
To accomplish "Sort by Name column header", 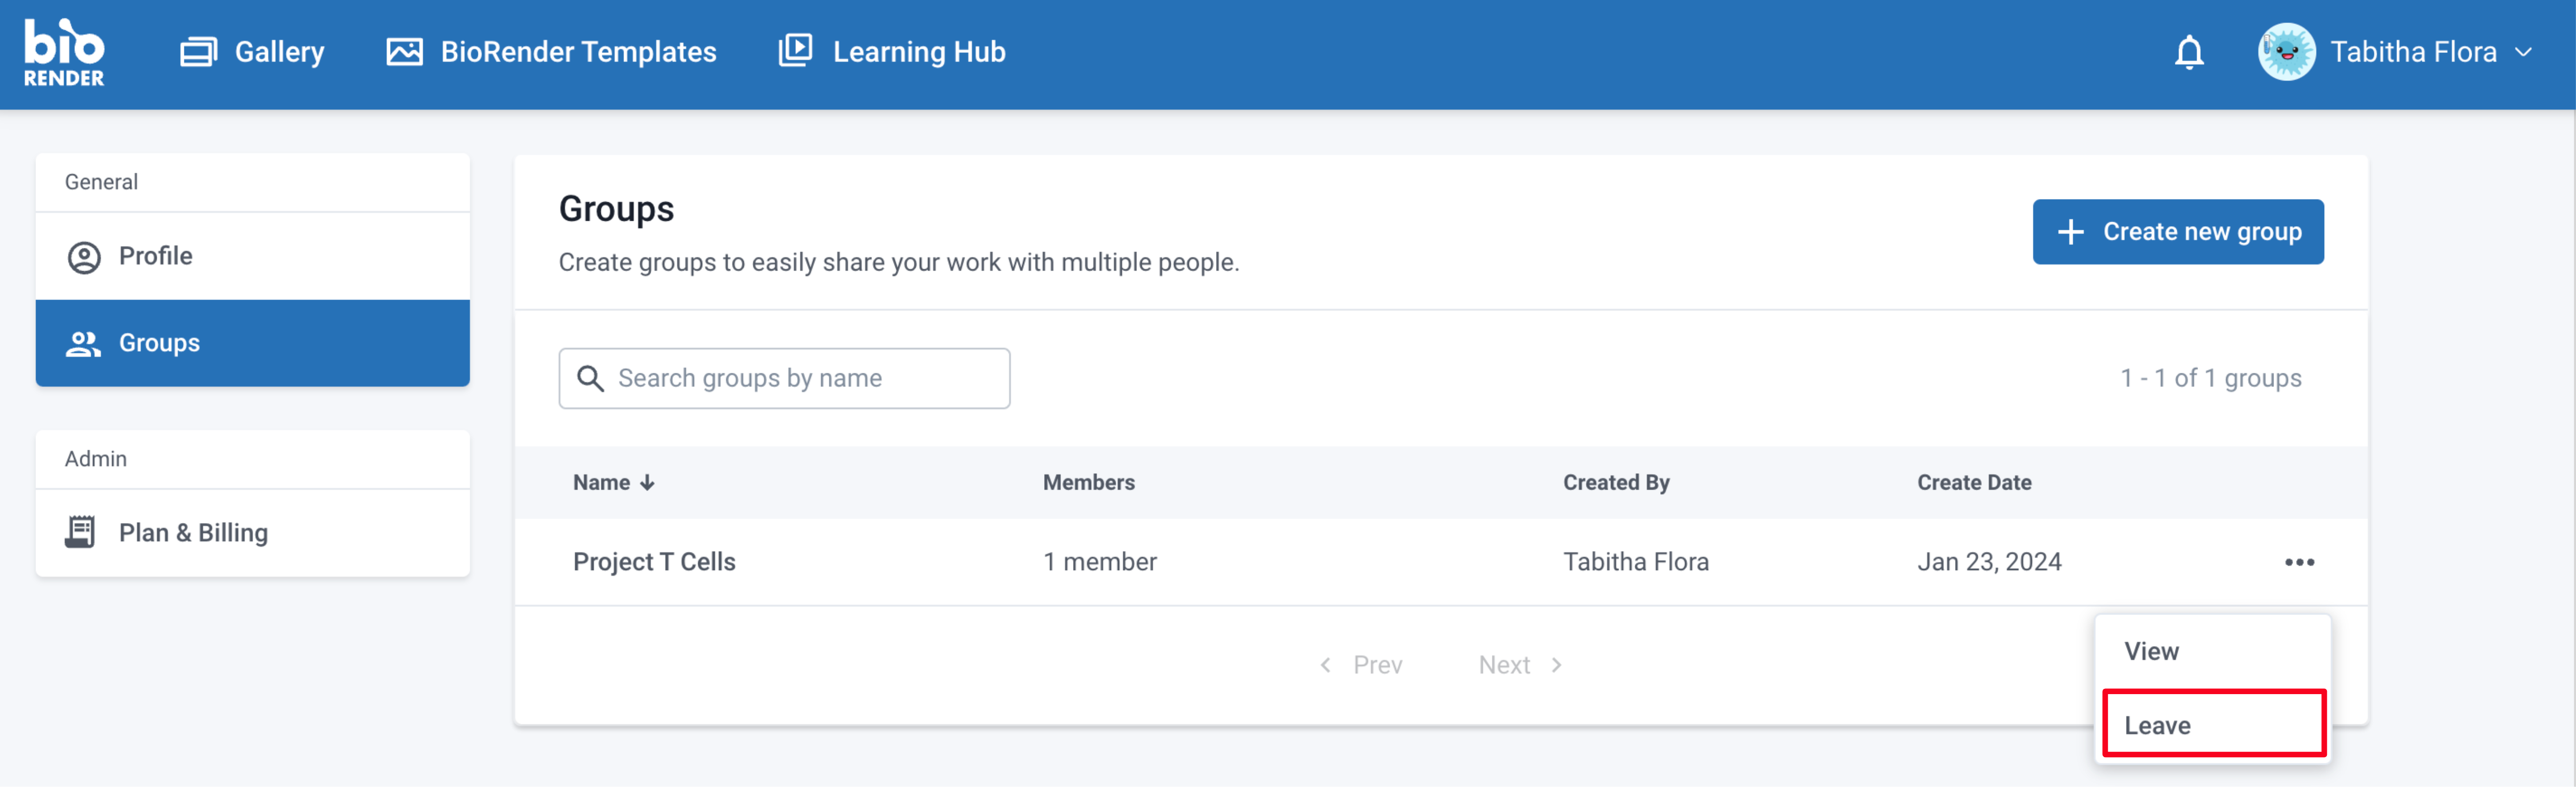I will click(601, 482).
